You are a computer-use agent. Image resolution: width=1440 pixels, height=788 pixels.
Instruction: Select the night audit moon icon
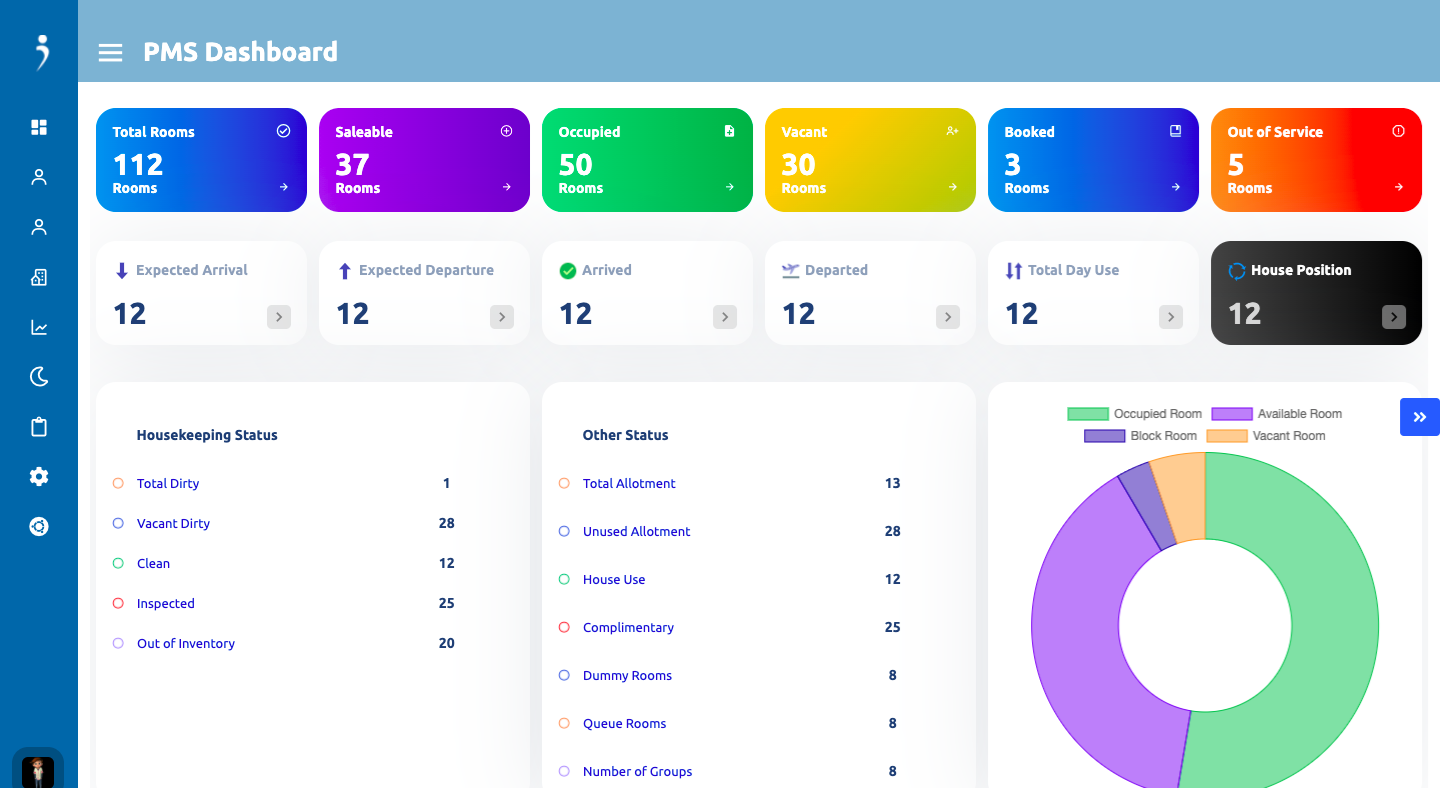[39, 377]
